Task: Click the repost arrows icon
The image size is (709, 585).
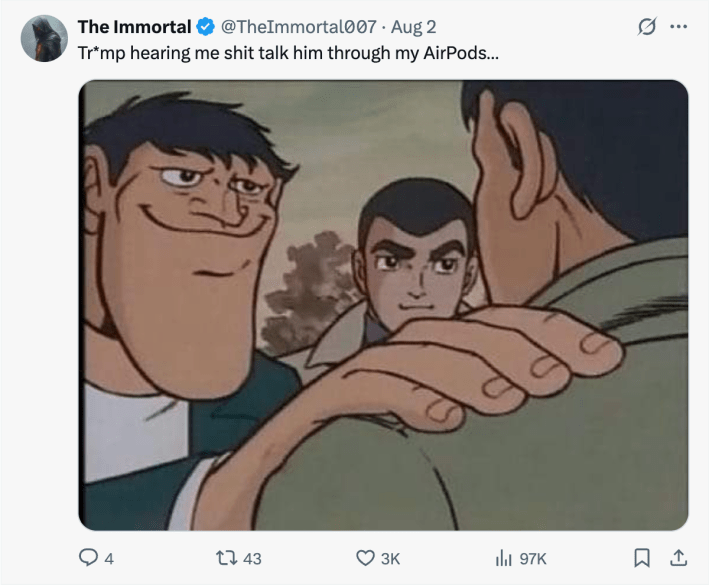Action: (x=227, y=558)
